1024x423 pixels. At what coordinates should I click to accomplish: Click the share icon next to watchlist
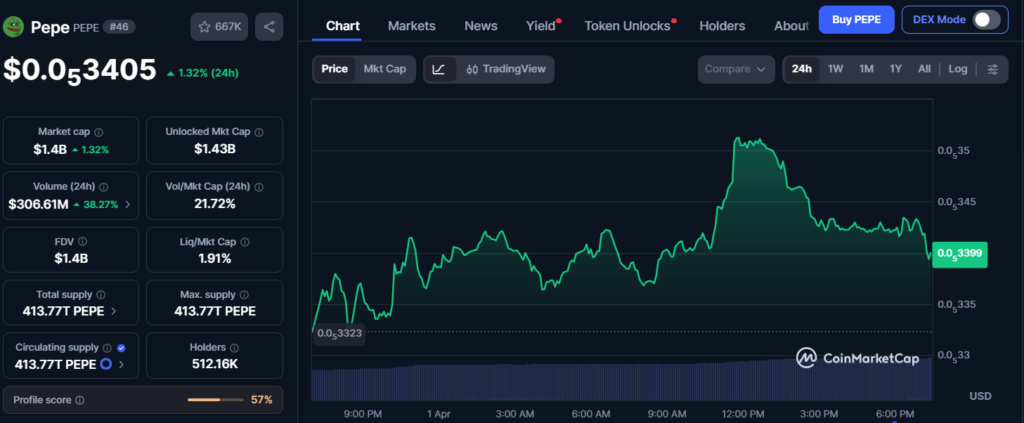click(x=268, y=27)
